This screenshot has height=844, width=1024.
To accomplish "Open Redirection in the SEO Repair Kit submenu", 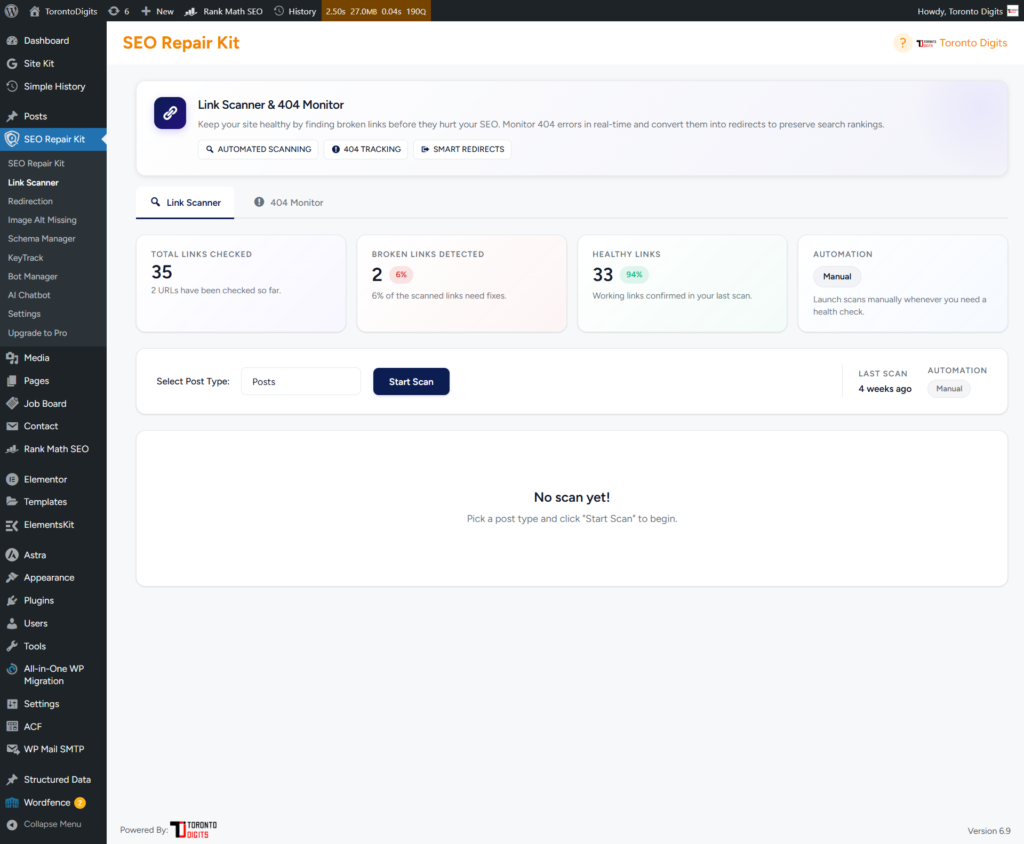I will coord(30,201).
